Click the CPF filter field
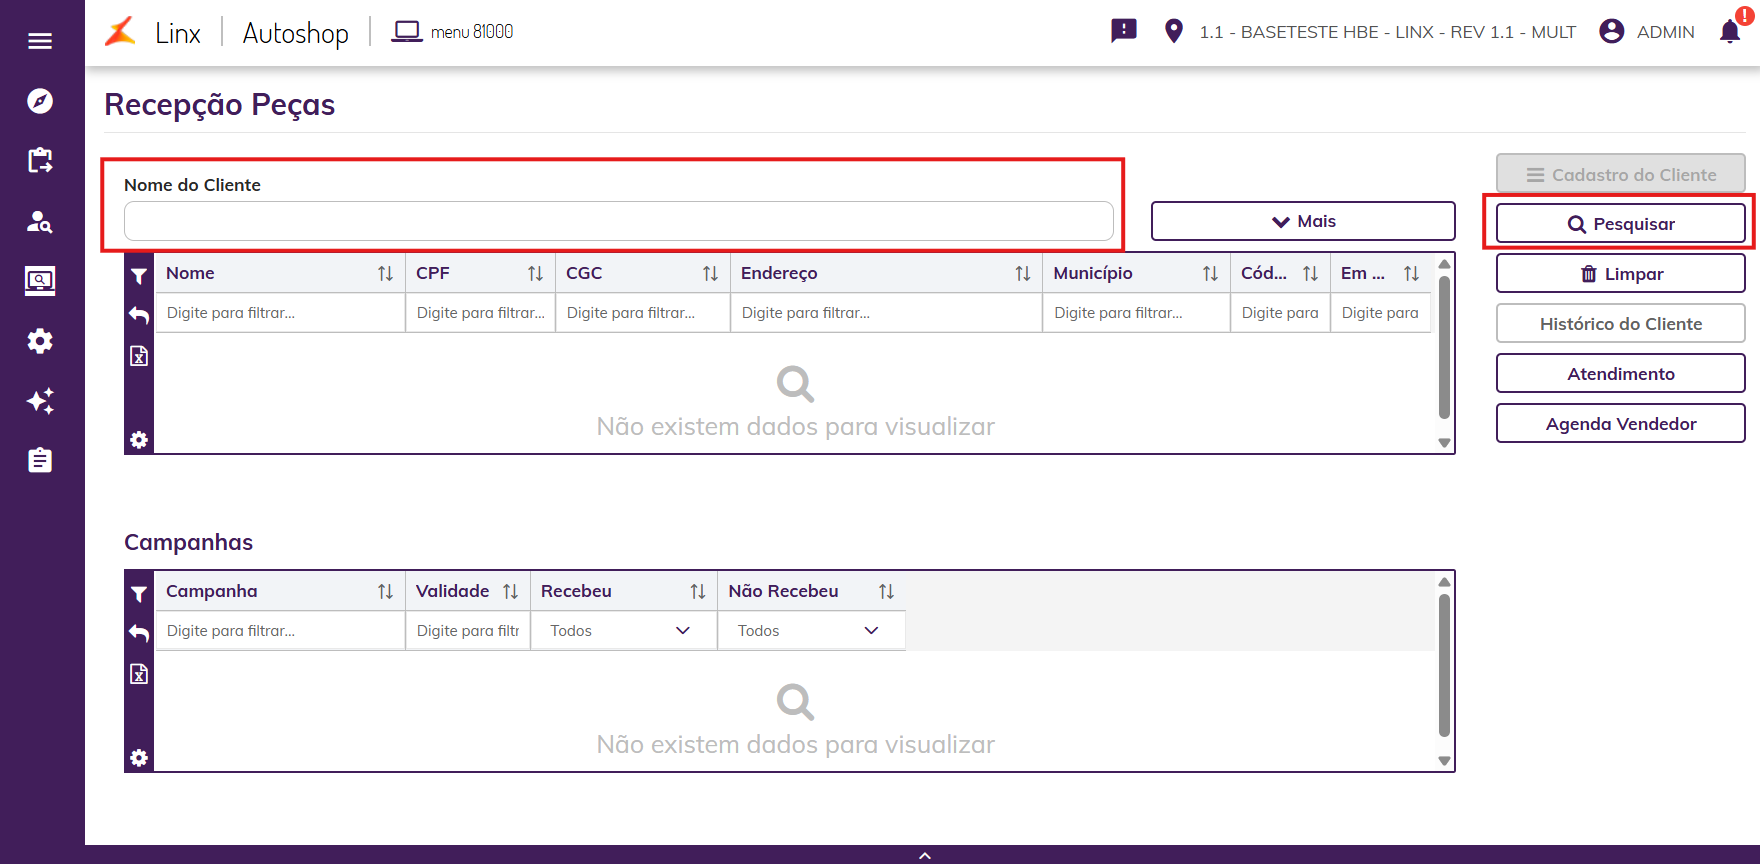The image size is (1760, 864). click(481, 313)
